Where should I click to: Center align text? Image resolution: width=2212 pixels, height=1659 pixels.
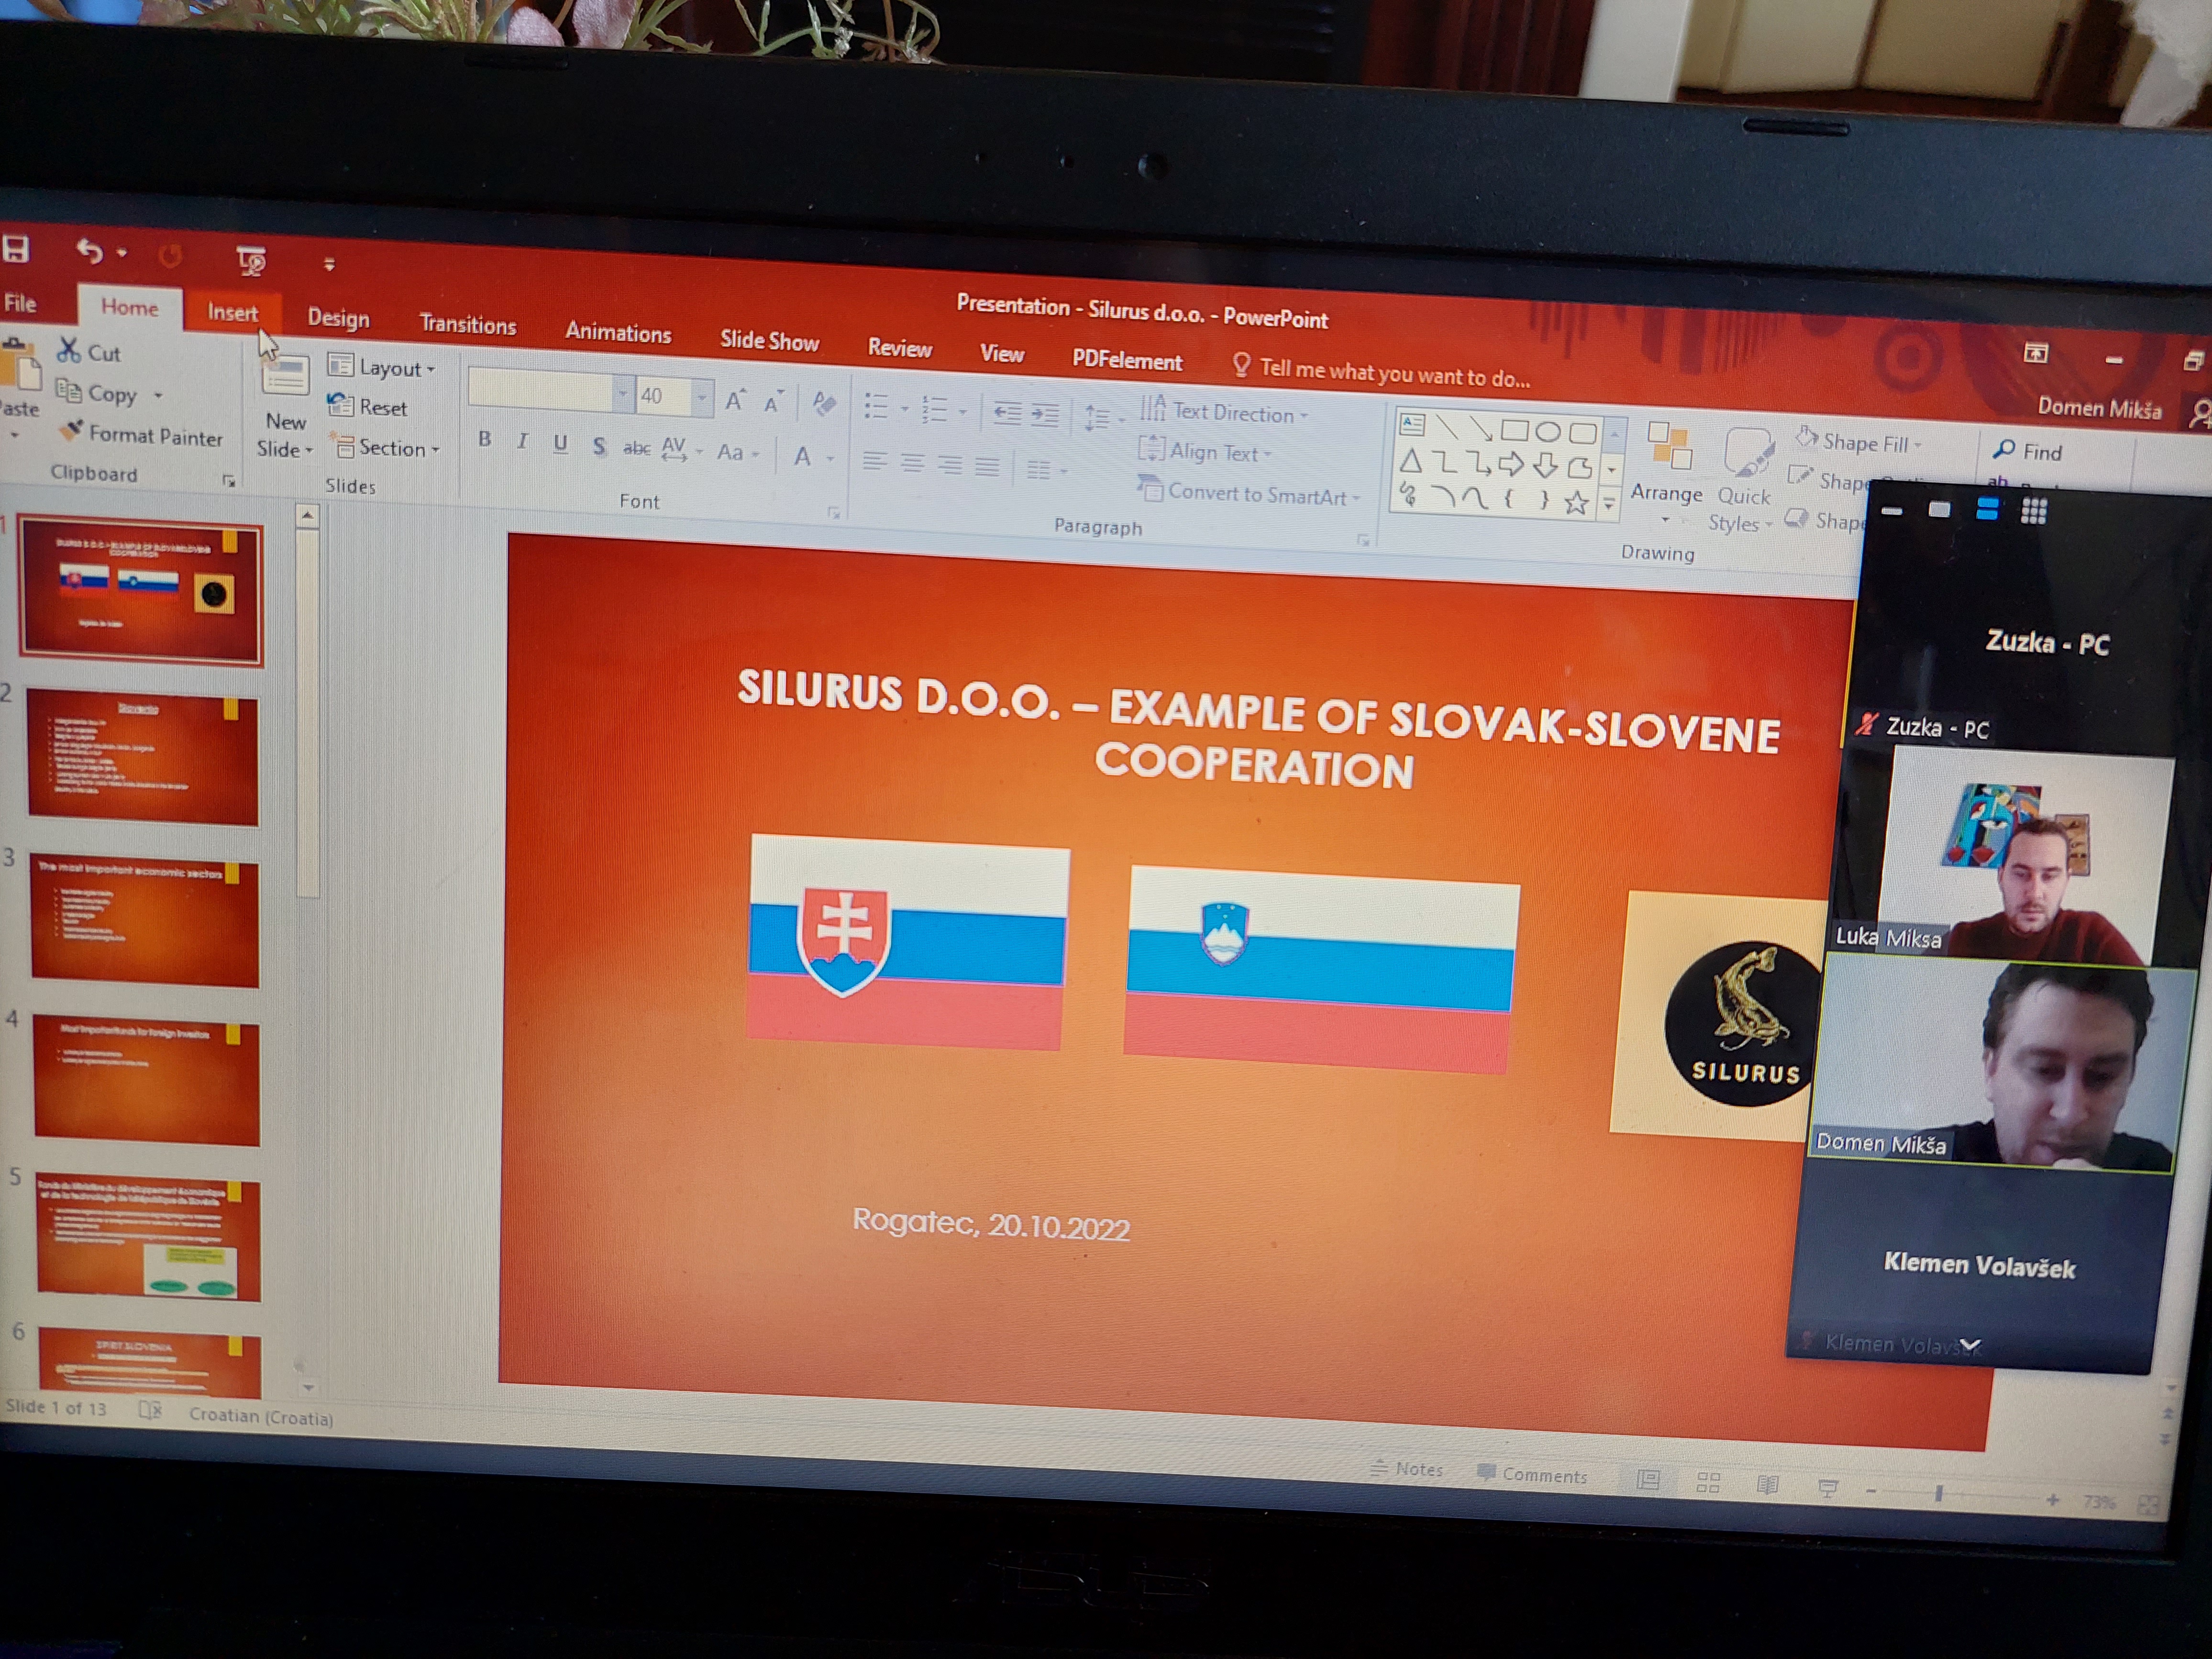pos(912,464)
